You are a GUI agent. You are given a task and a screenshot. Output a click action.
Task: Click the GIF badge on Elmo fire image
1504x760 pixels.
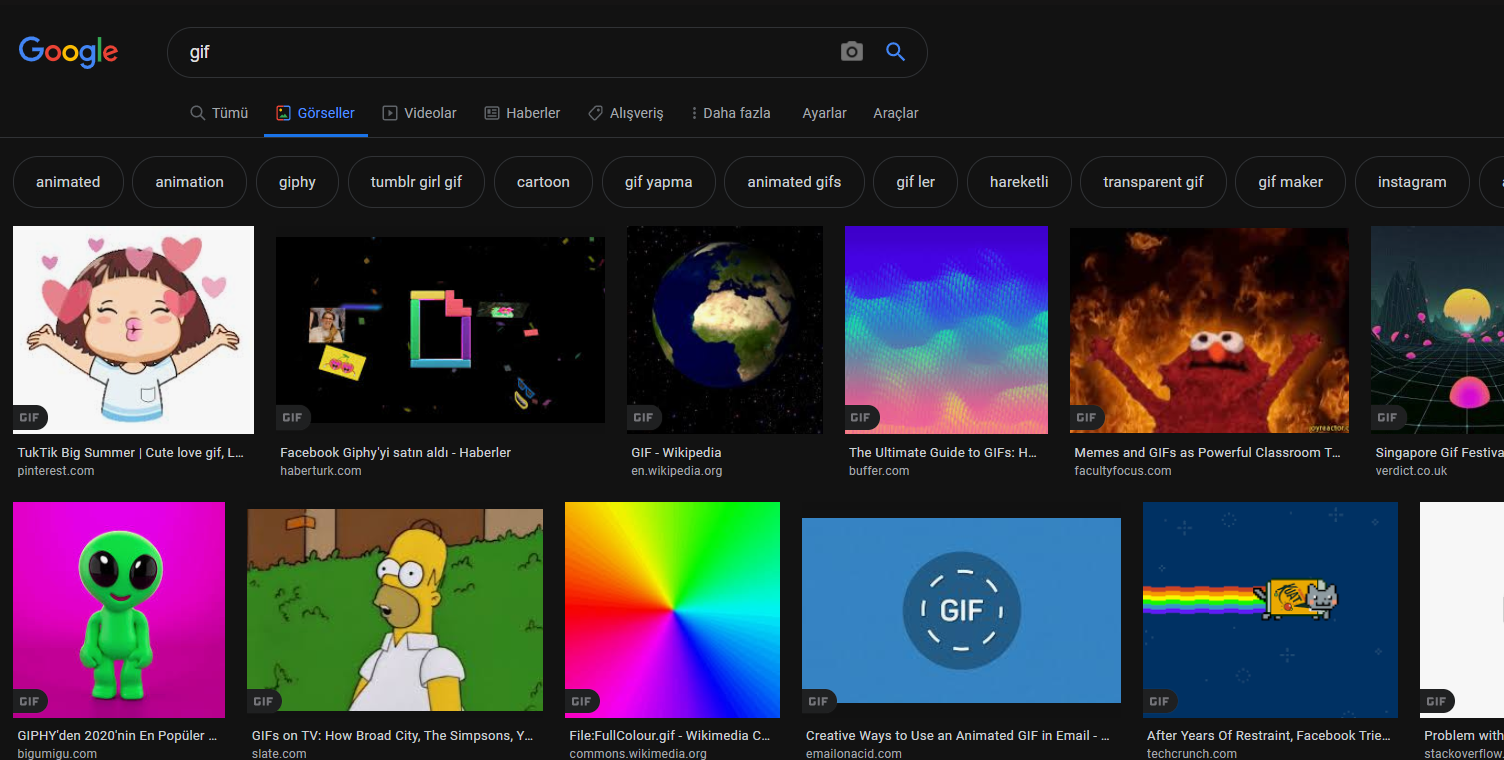pyautogui.click(x=1086, y=418)
